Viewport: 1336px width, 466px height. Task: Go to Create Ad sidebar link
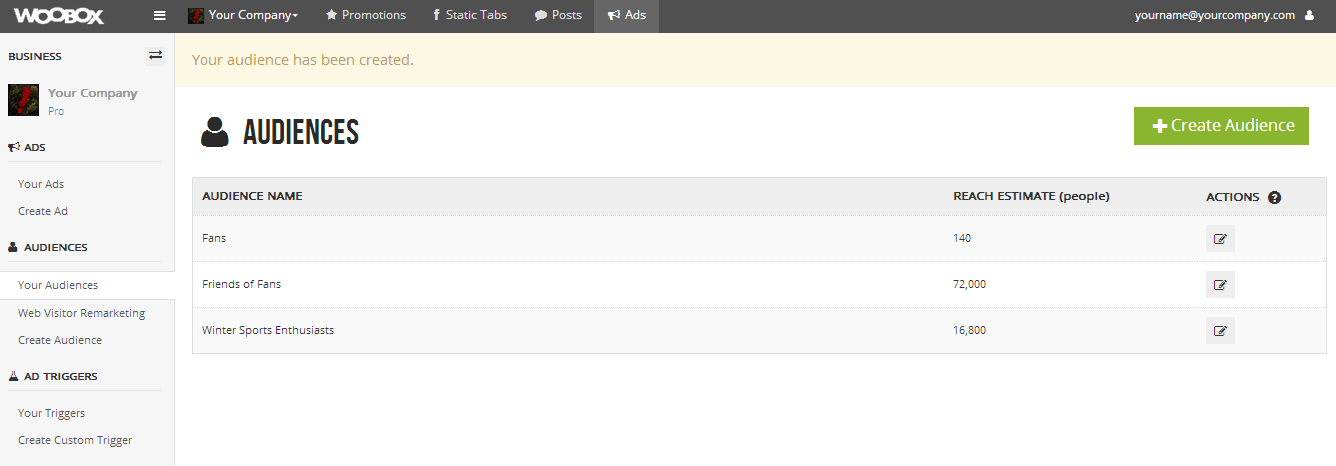43,211
